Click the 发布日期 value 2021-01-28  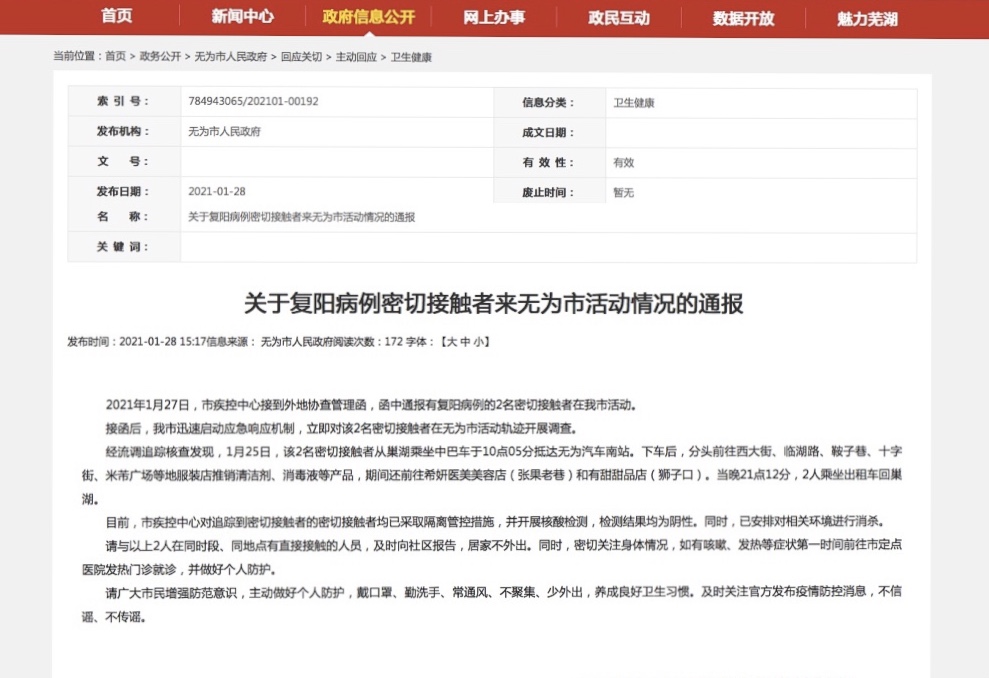216,191
